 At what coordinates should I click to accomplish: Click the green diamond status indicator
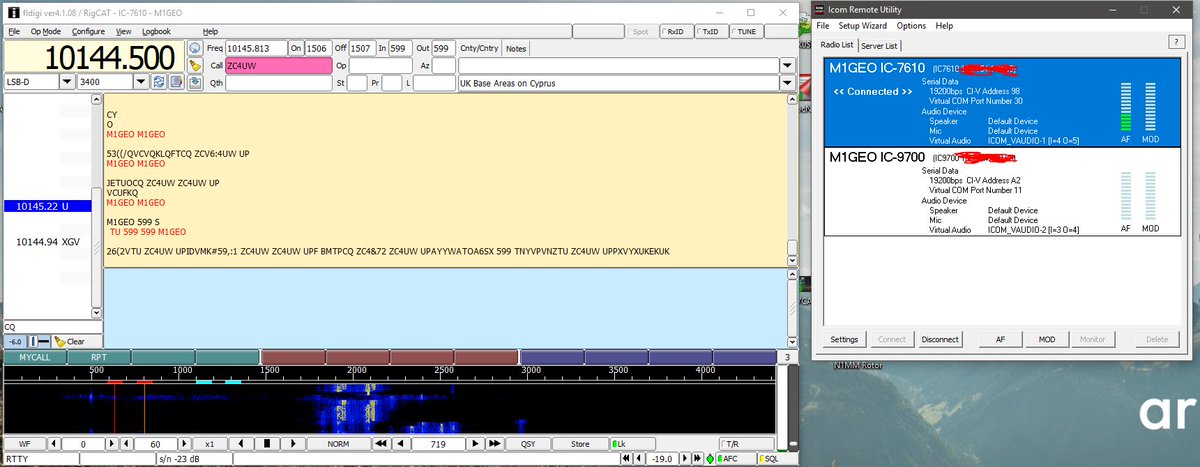709,460
